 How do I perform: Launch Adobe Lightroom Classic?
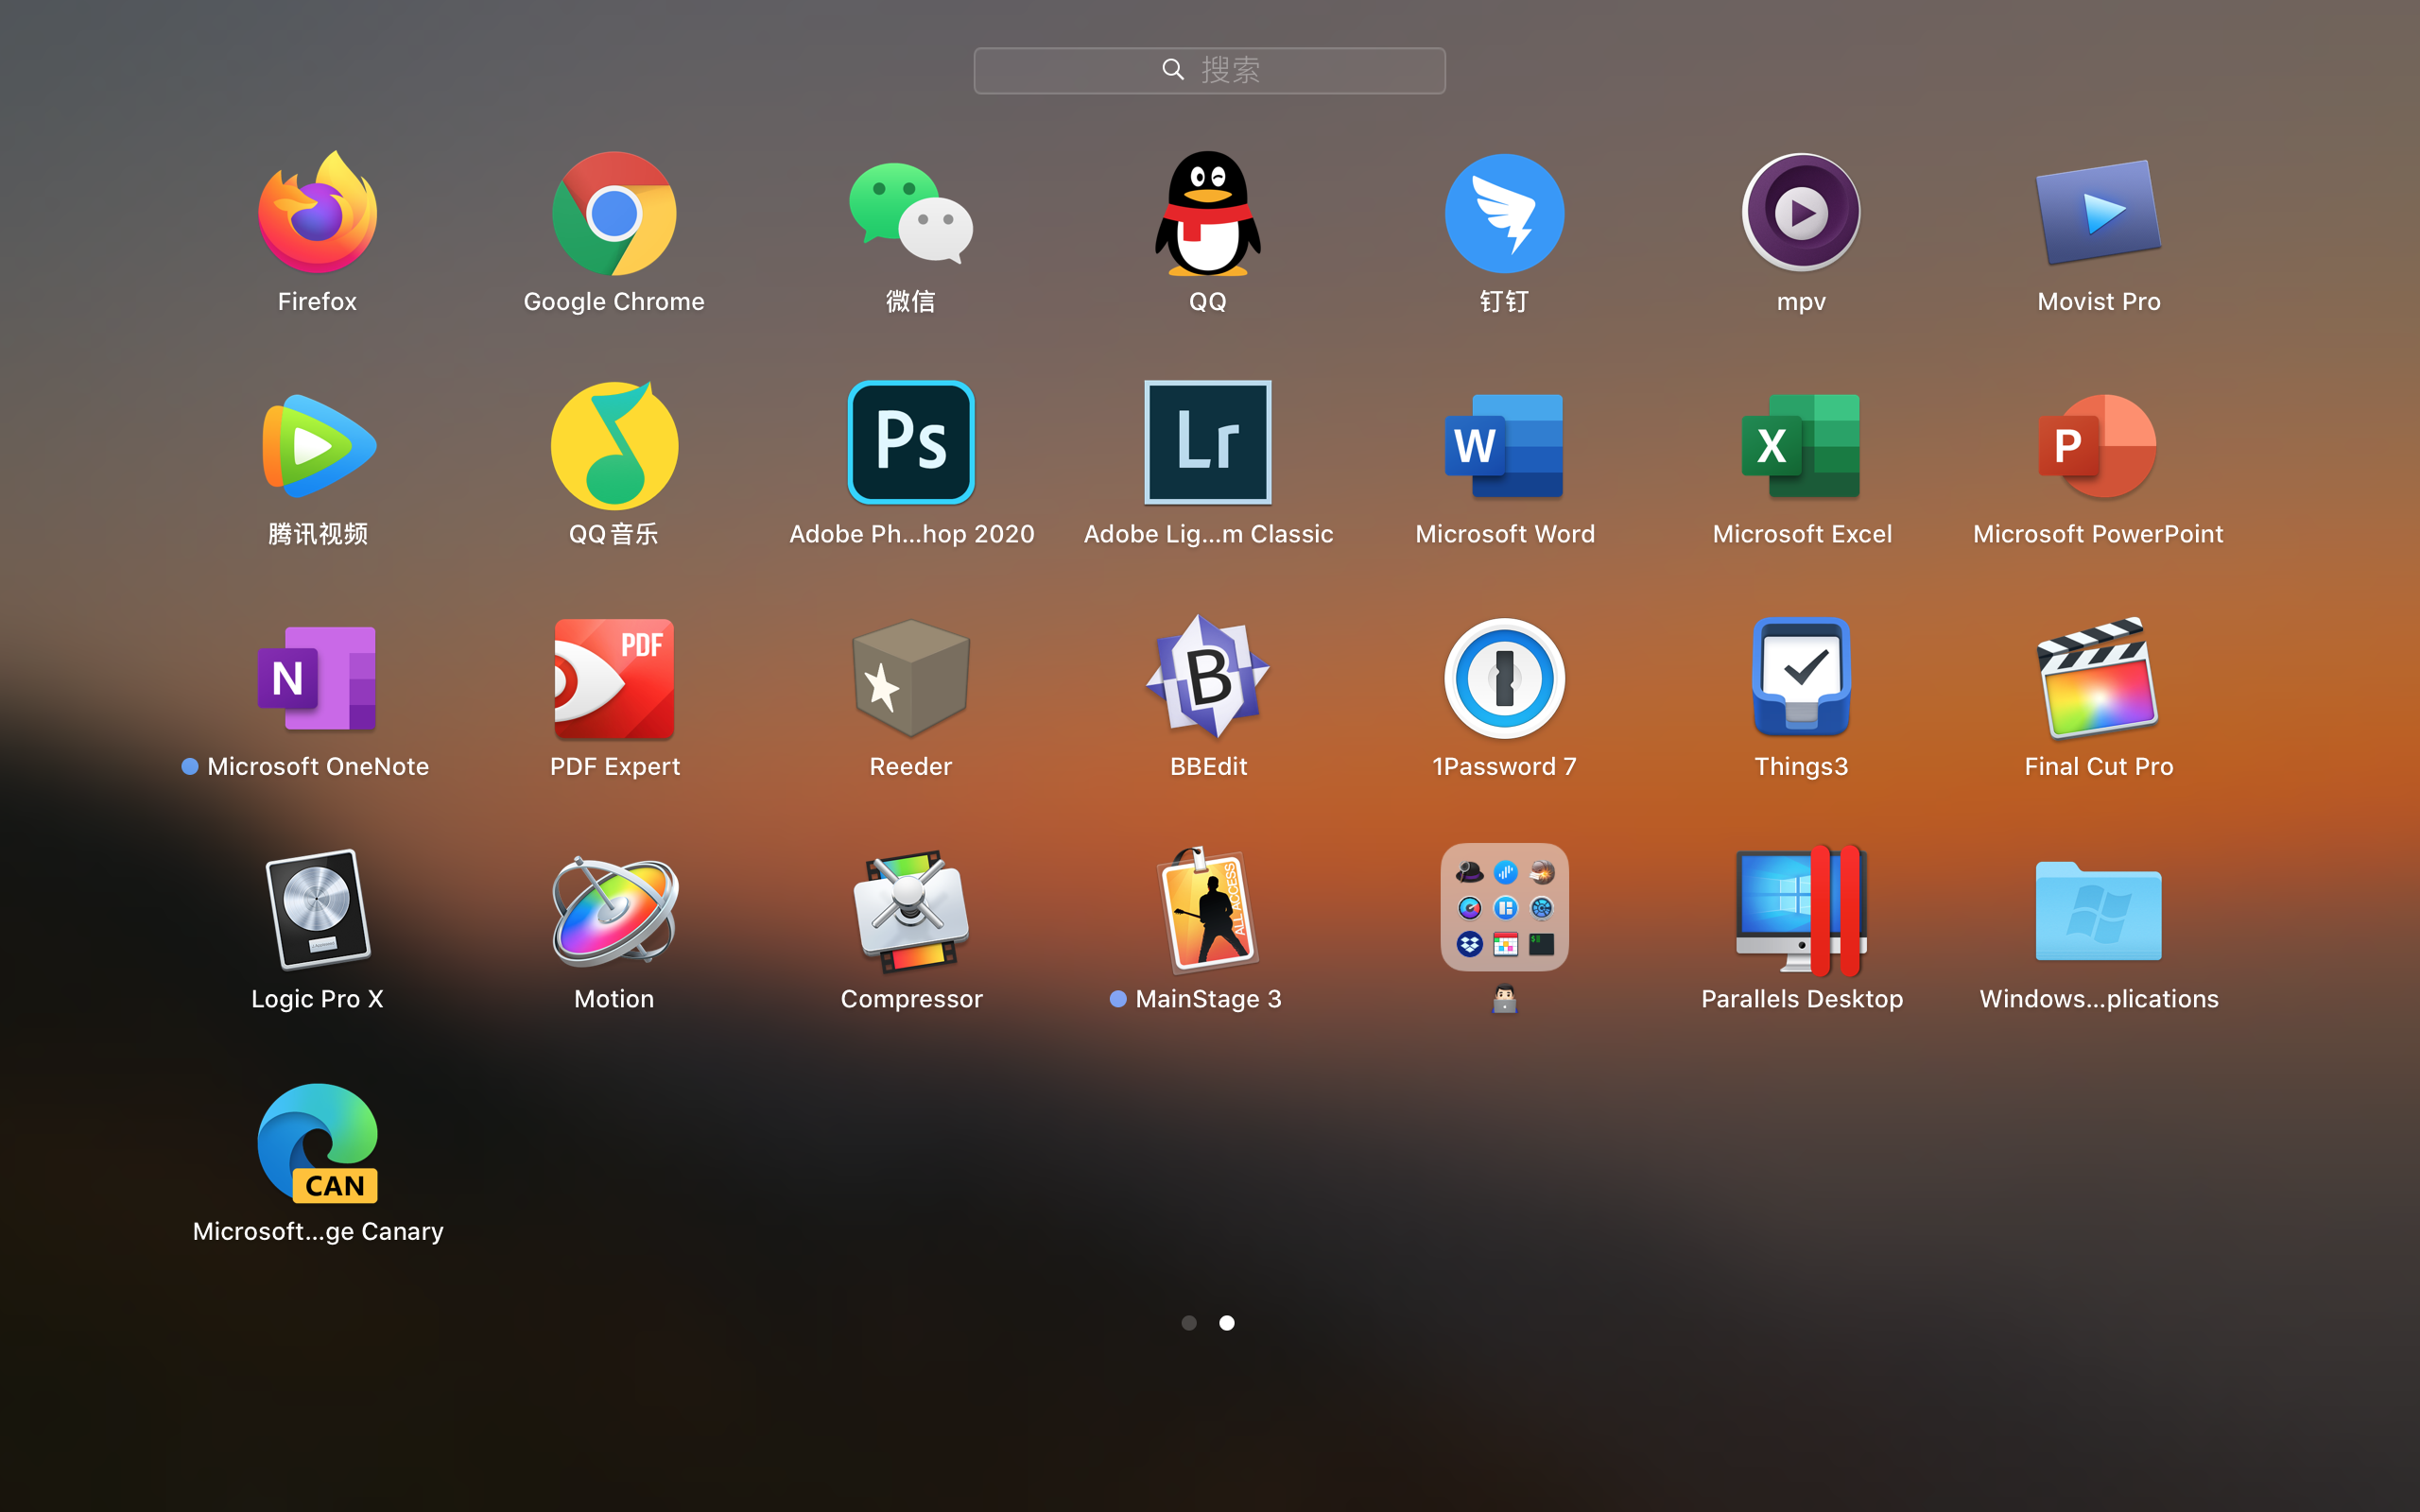pos(1207,443)
